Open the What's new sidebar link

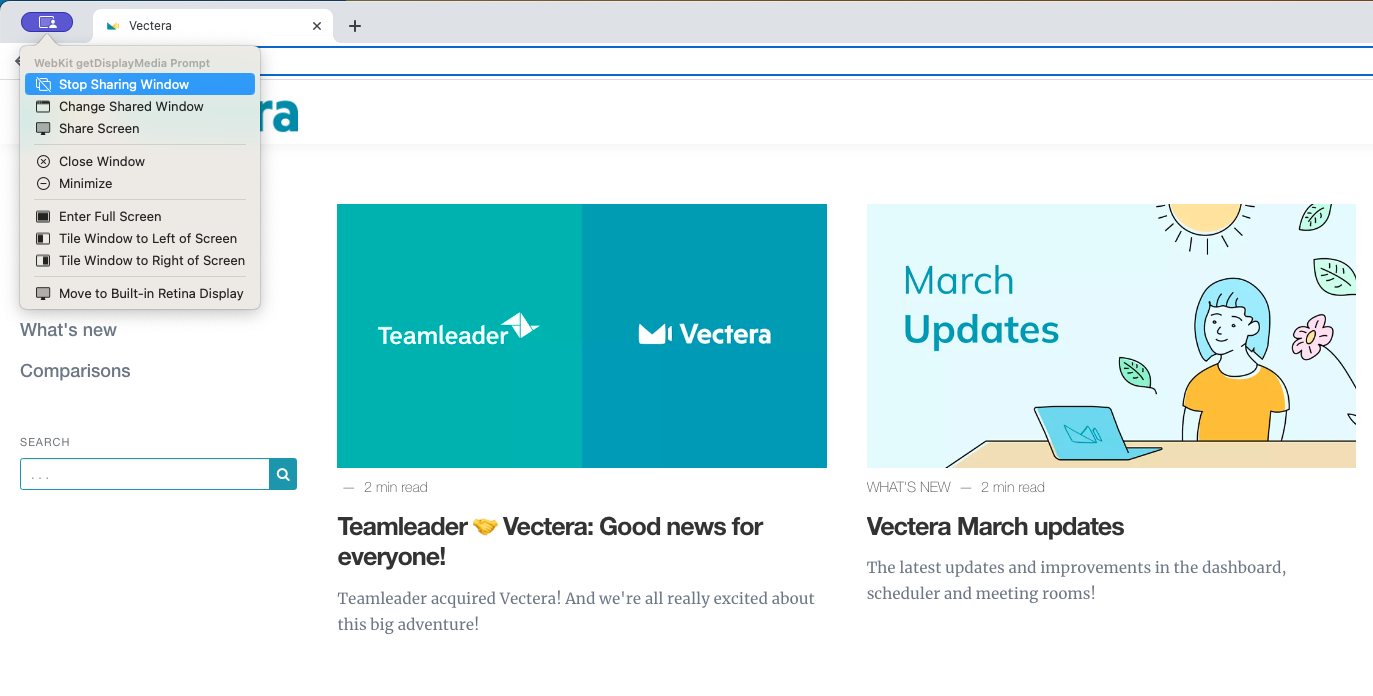point(68,330)
